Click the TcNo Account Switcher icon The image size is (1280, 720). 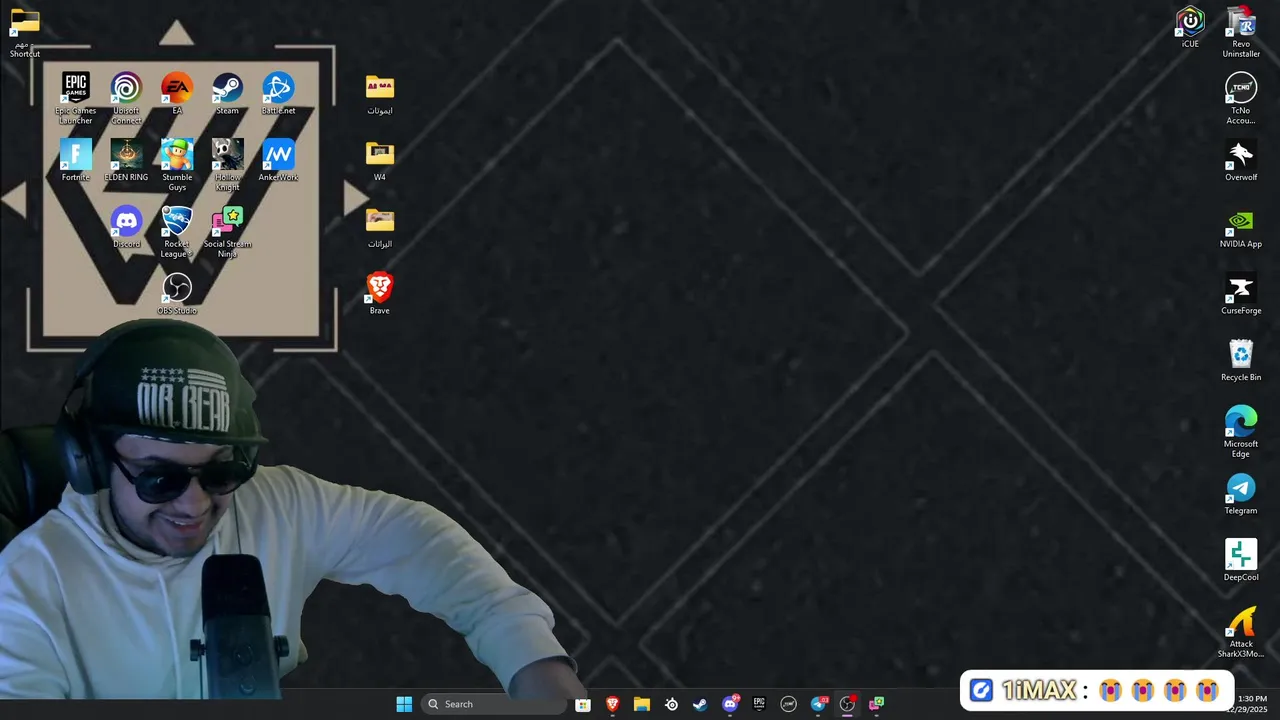pyautogui.click(x=1241, y=98)
